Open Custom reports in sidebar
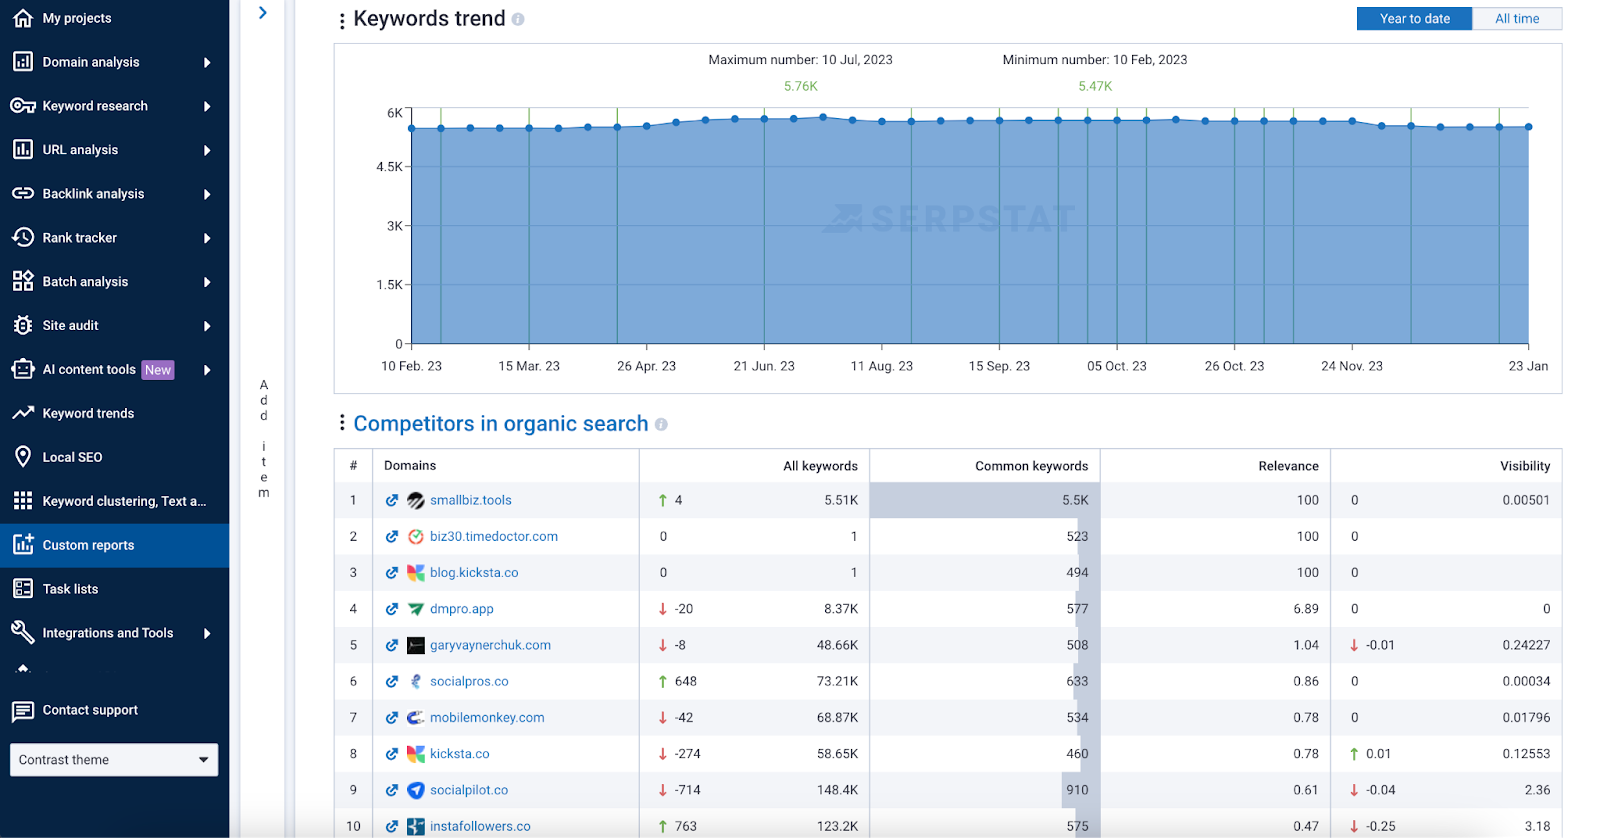The image size is (1600, 838). coord(88,545)
